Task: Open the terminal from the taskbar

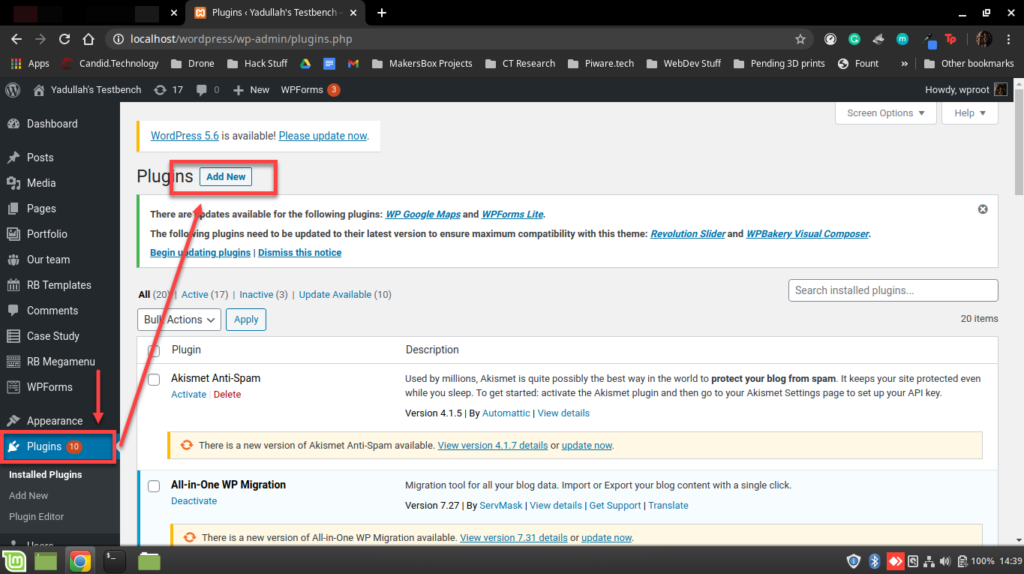Action: point(114,561)
